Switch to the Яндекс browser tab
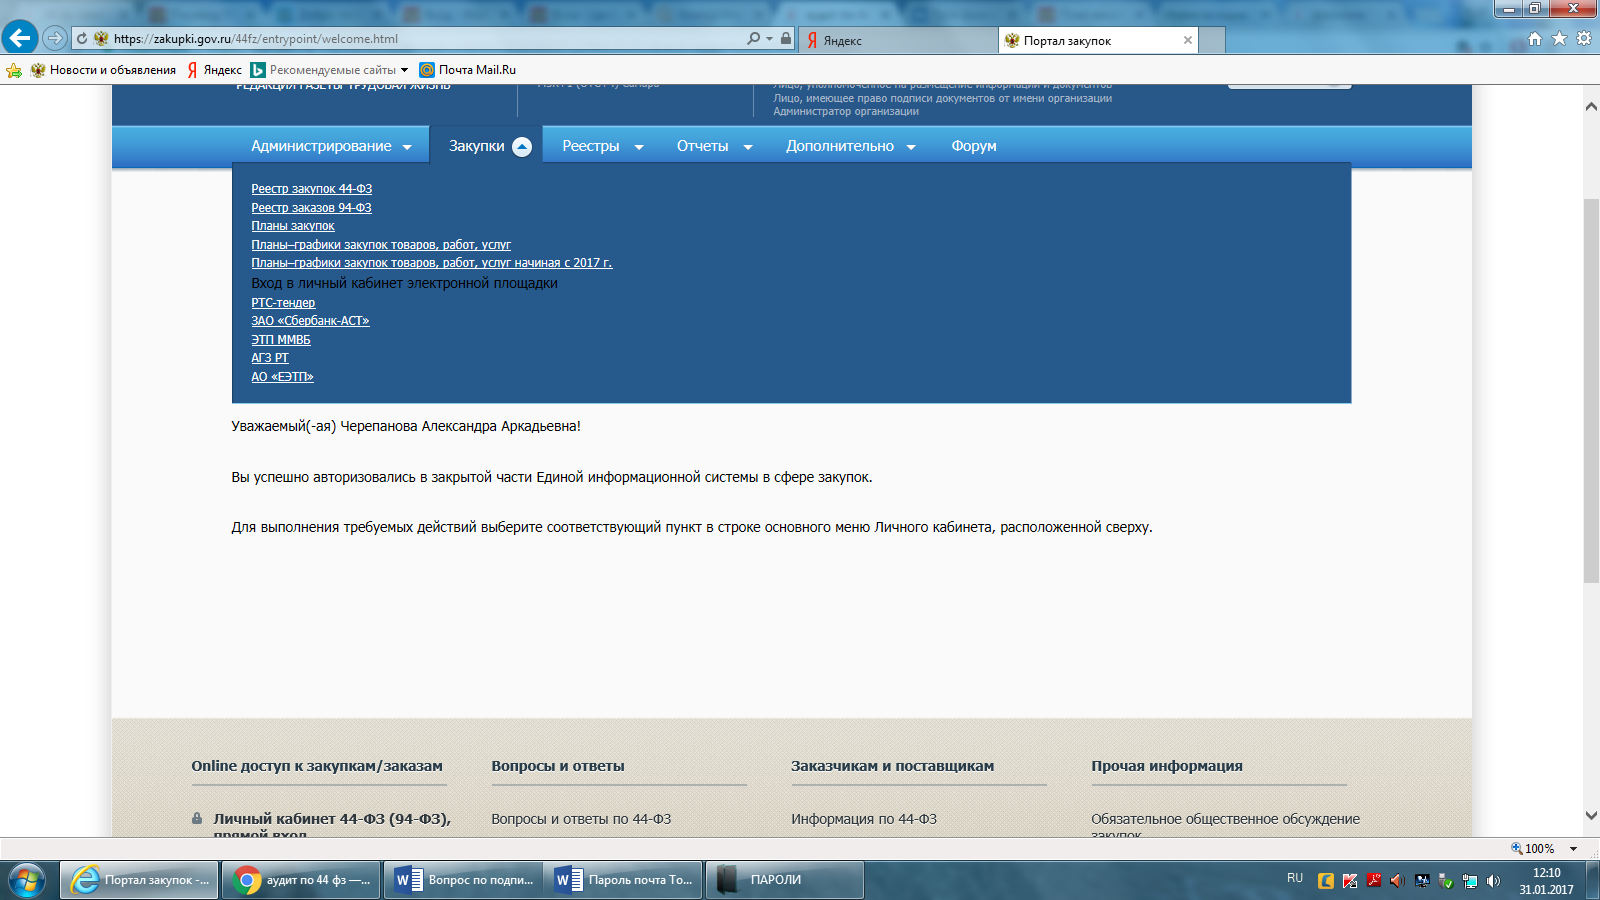Viewport: 1600px width, 900px height. click(x=898, y=41)
